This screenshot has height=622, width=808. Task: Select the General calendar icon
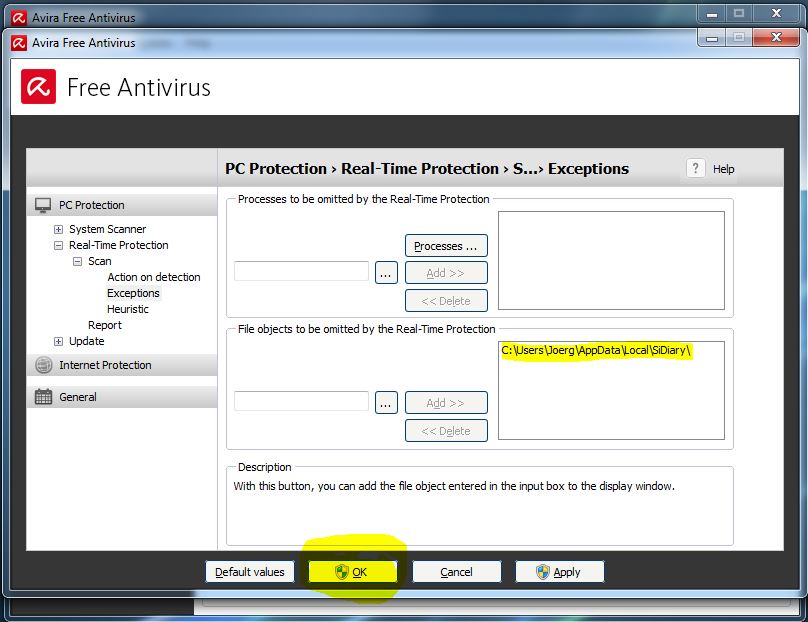tap(42, 396)
